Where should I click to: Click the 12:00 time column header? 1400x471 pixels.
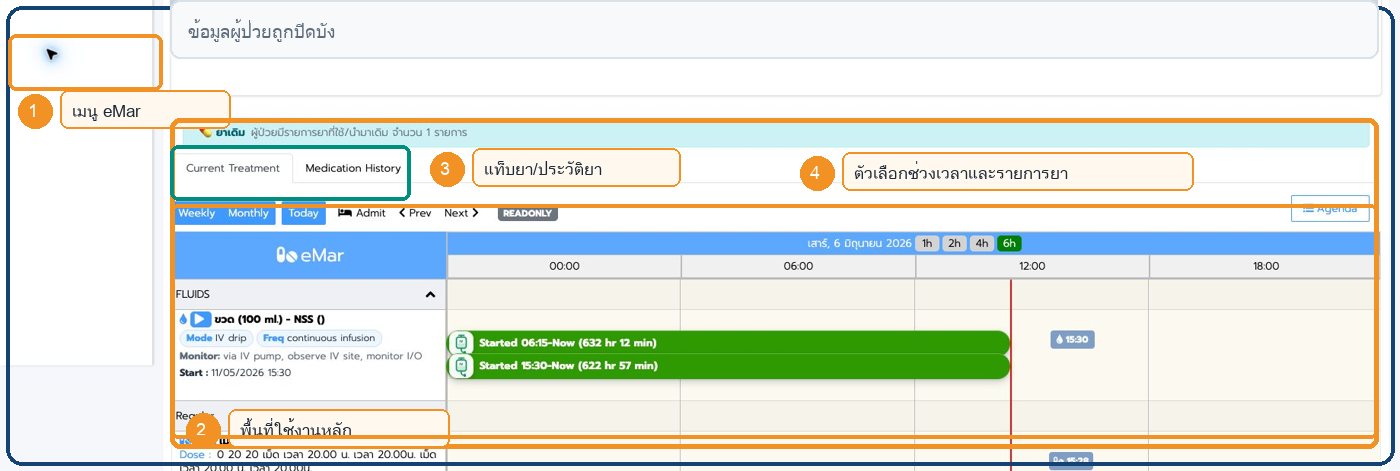pos(1032,266)
